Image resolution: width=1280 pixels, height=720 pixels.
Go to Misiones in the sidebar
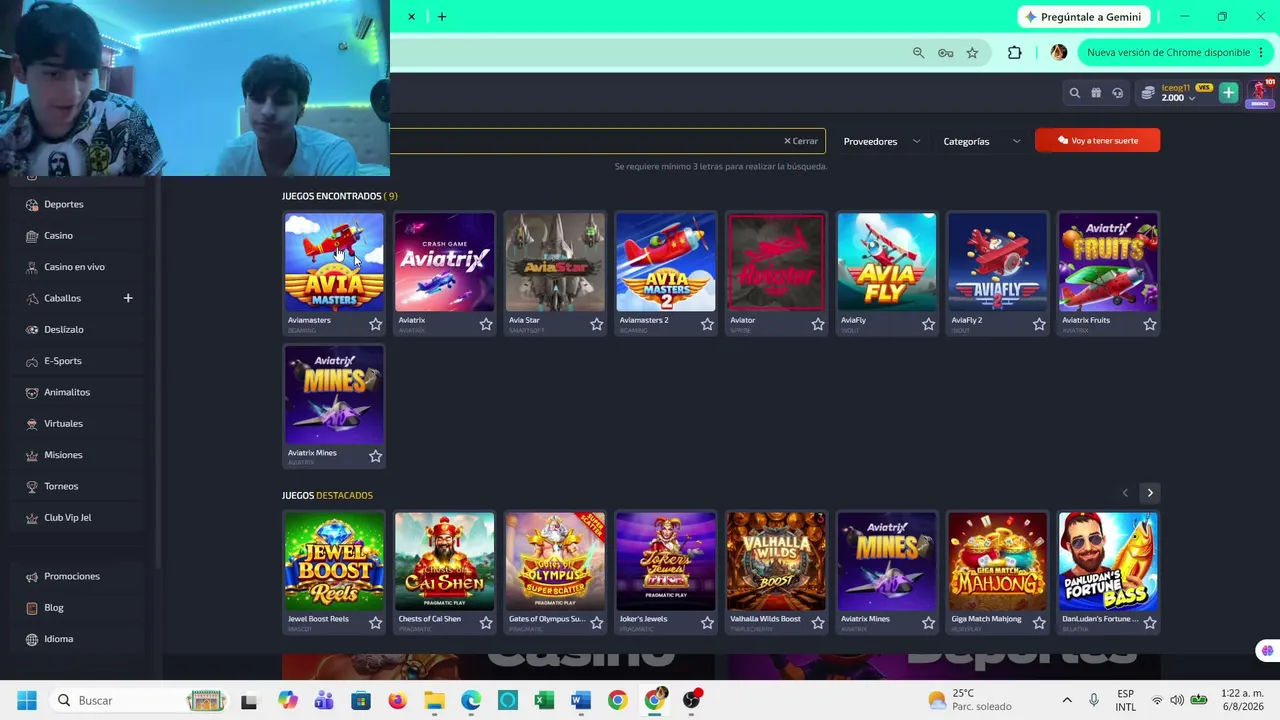point(63,455)
